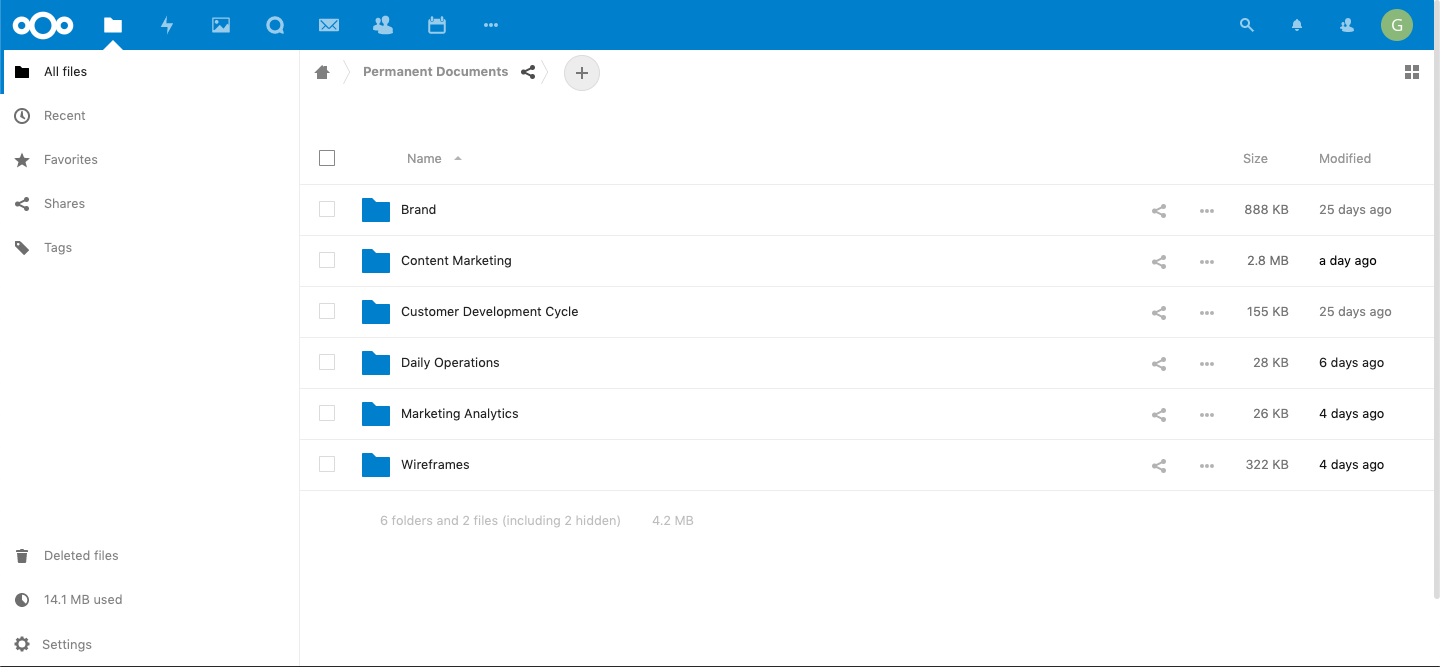Open the Files app icon
This screenshot has height=667, width=1440.
(x=113, y=25)
